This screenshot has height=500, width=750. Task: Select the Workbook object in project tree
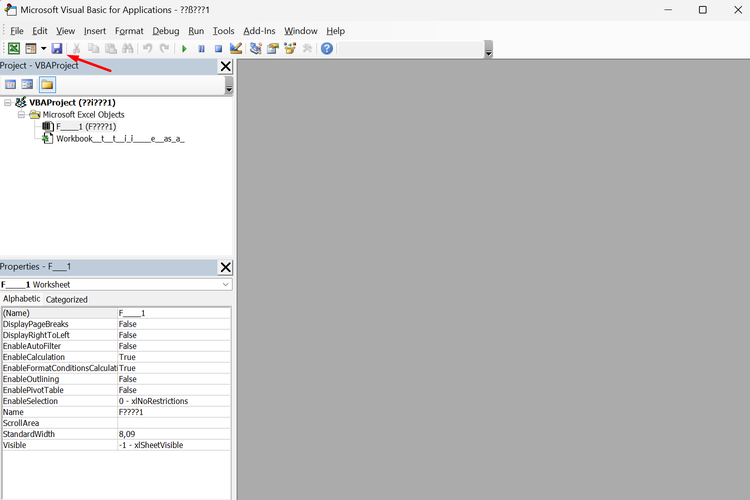point(120,139)
